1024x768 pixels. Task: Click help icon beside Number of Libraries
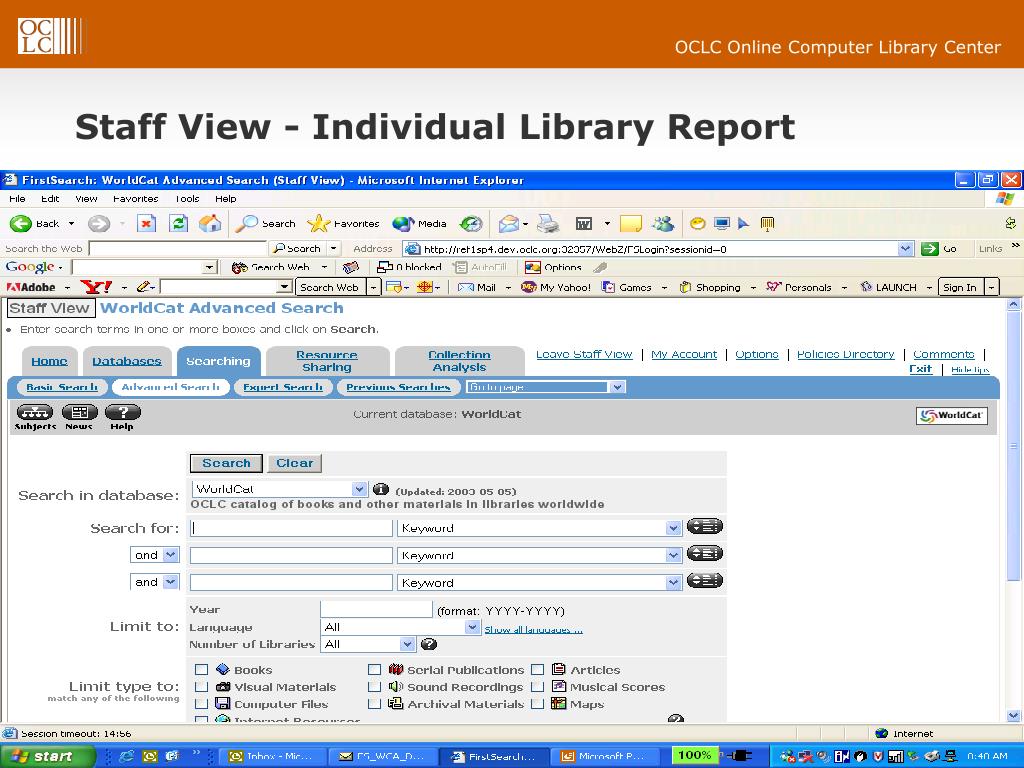coord(428,645)
